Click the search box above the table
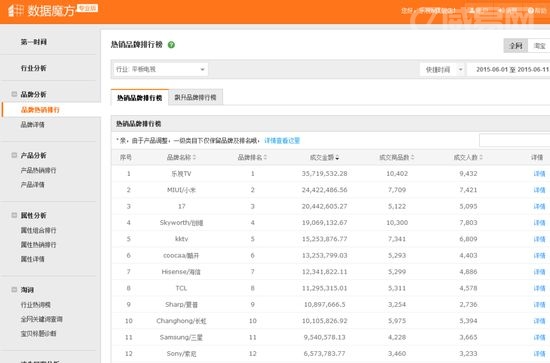550x363 pixels. pyautogui.click(x=515, y=141)
